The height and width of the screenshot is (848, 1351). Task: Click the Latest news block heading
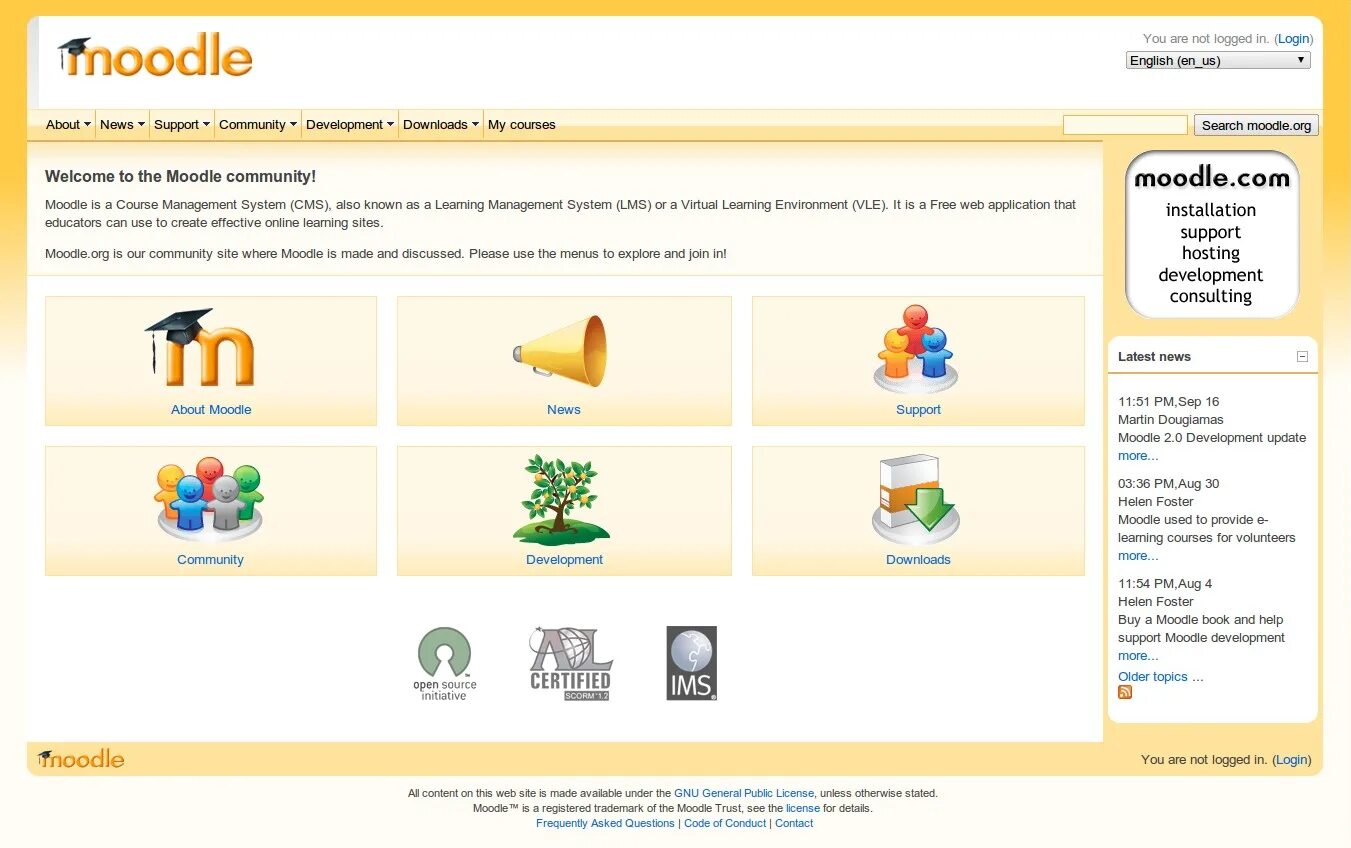pos(1154,356)
